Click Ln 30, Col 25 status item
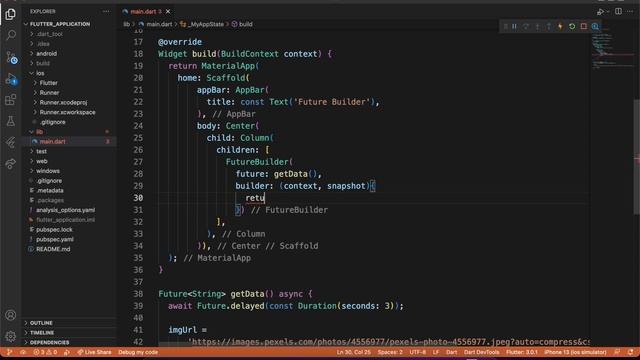The width and height of the screenshot is (640, 360). 353,352
